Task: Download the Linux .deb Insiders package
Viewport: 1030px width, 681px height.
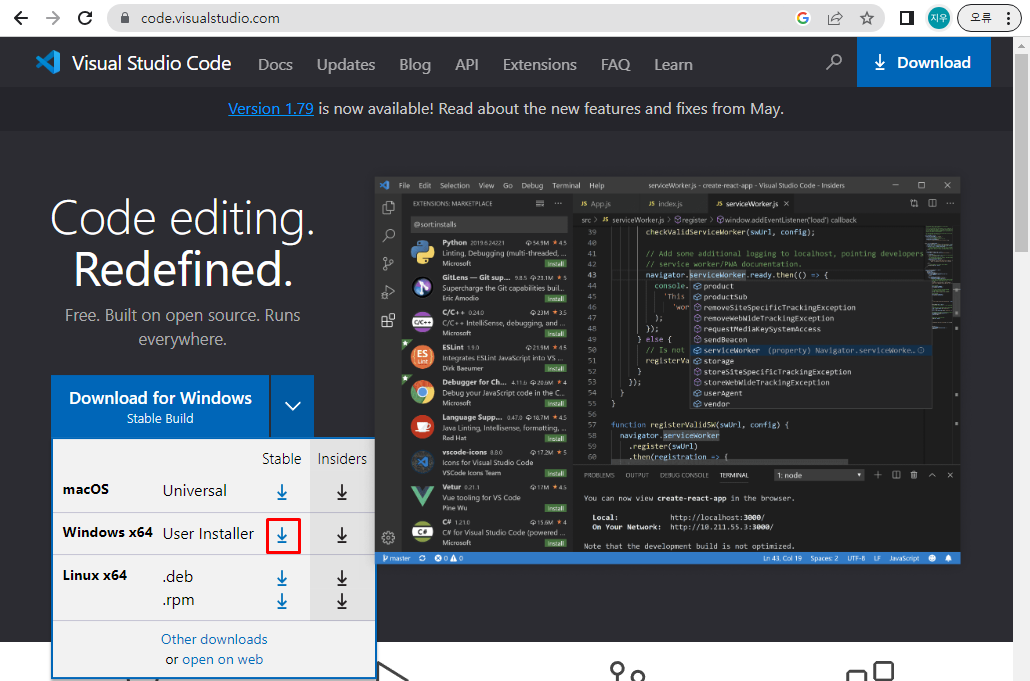Action: [x=342, y=578]
